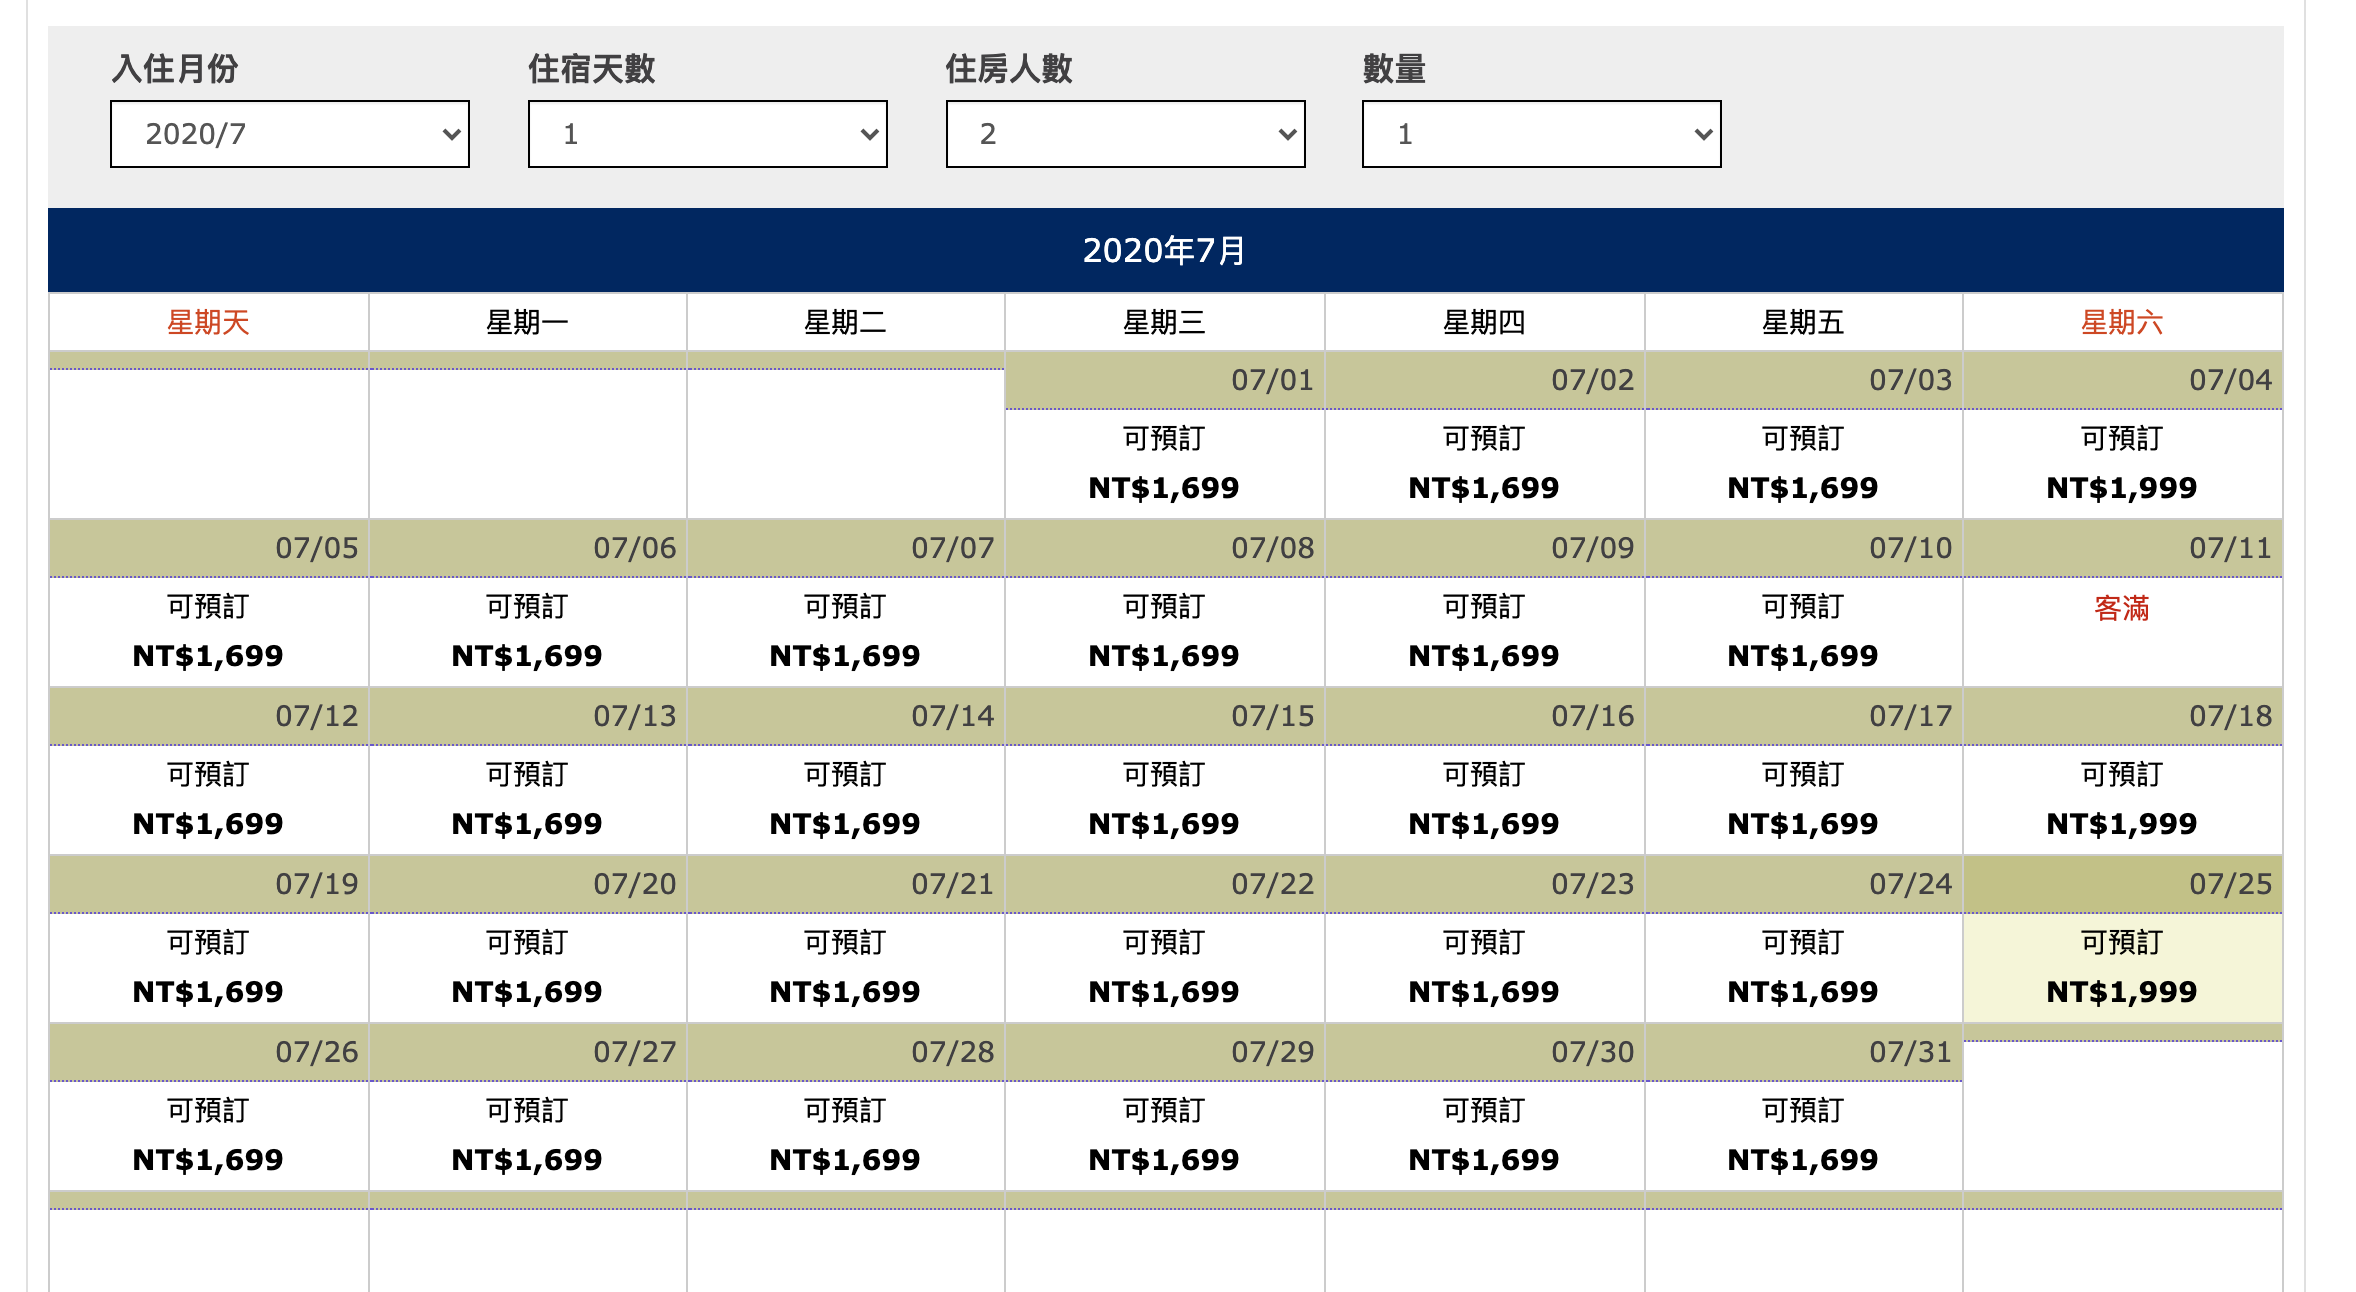Click the 星期三 column header
Viewport: 2356px width, 1292px height.
pos(1164,322)
